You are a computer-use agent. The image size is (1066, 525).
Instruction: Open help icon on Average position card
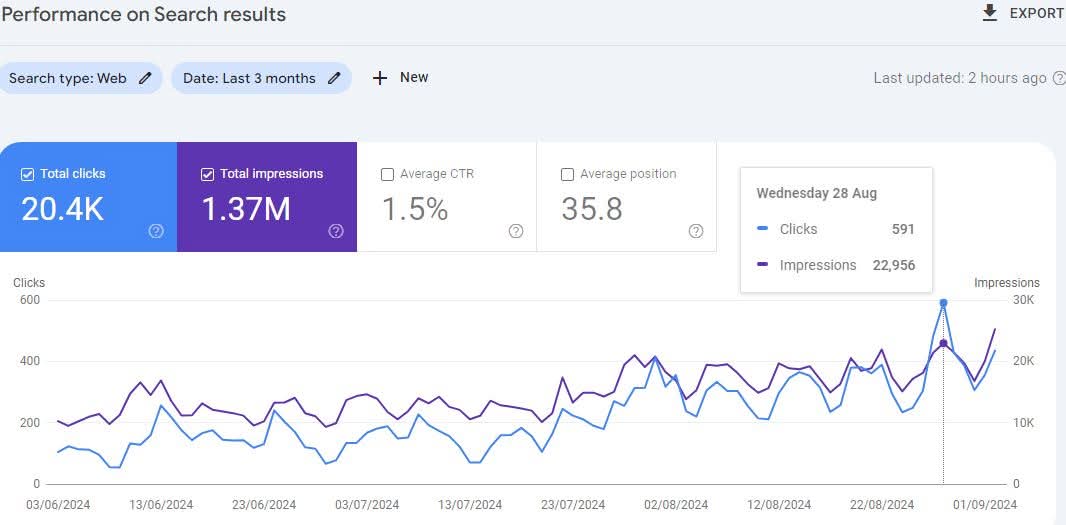(696, 231)
